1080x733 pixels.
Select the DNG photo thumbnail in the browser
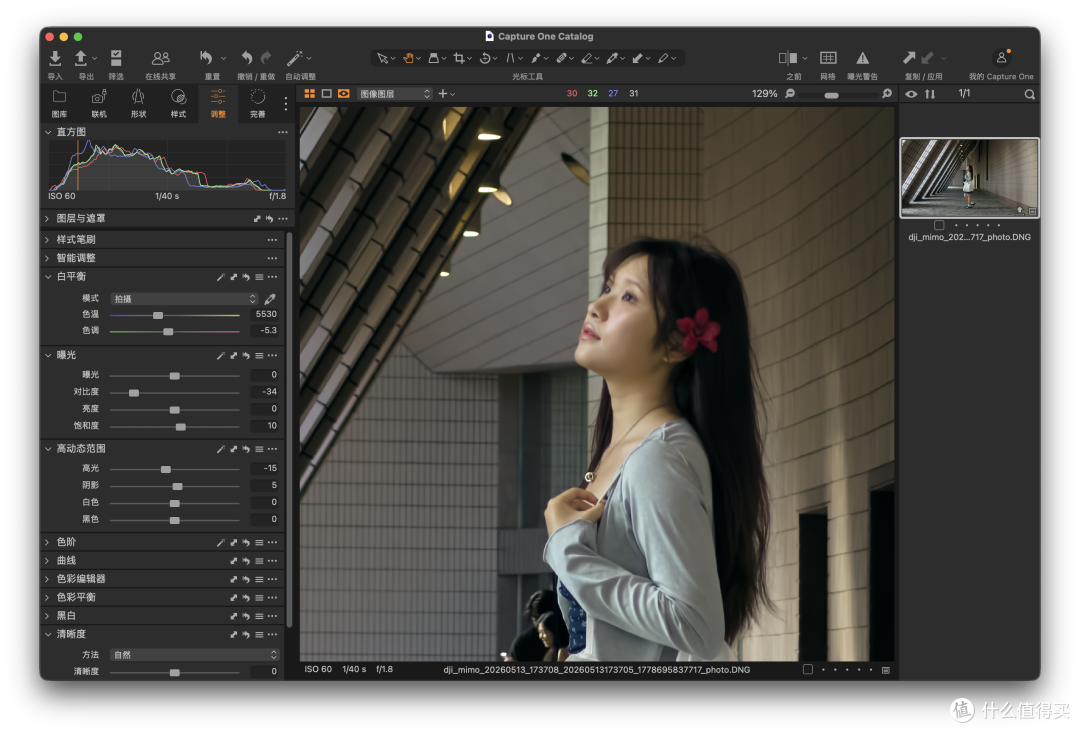[969, 178]
